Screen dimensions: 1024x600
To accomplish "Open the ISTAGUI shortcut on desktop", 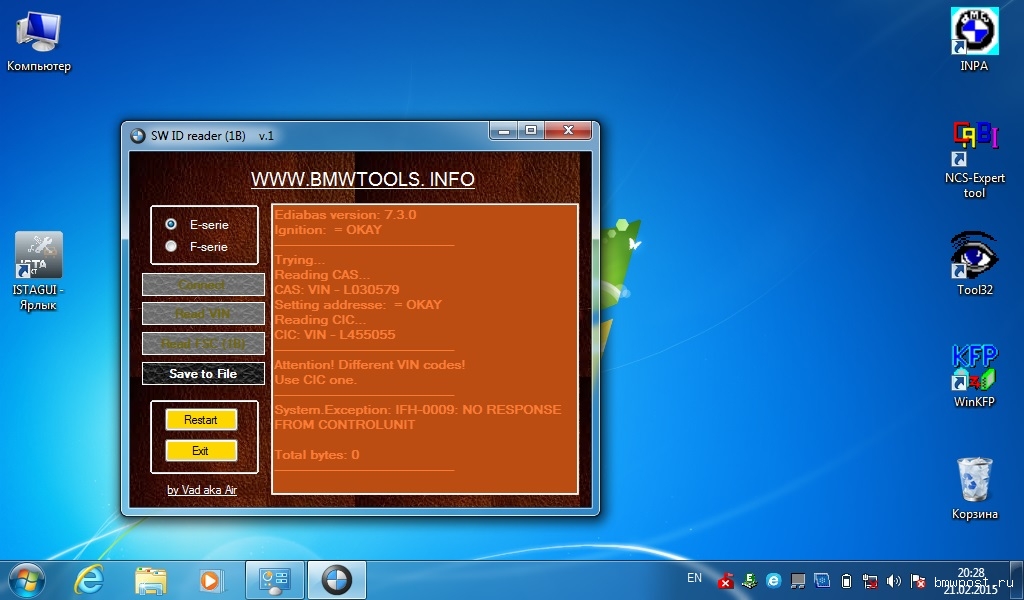I will [38, 257].
